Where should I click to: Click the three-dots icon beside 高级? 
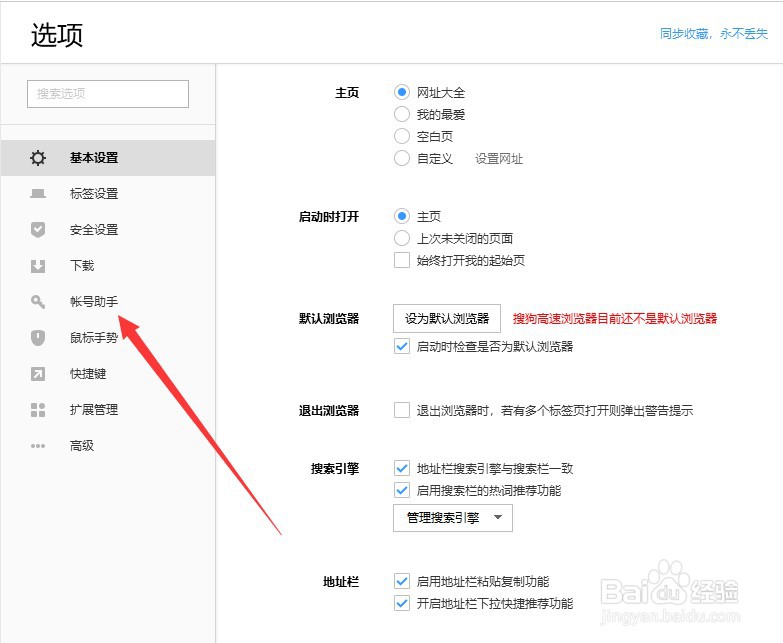pos(38,446)
